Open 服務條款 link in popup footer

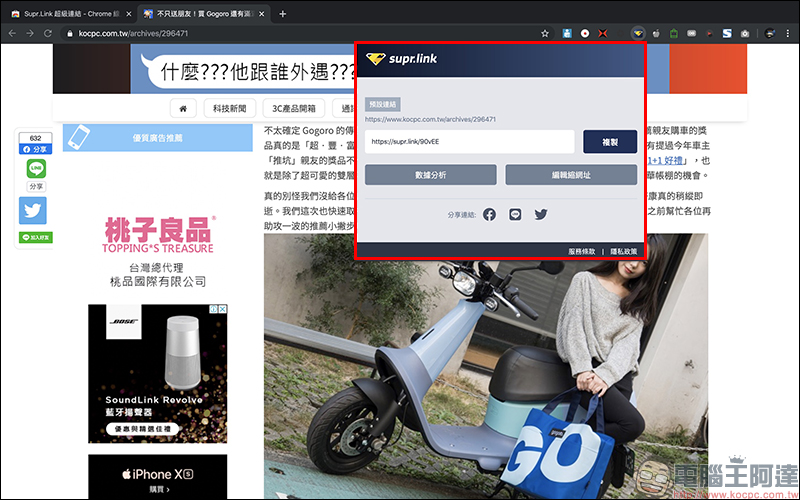pyautogui.click(x=582, y=252)
